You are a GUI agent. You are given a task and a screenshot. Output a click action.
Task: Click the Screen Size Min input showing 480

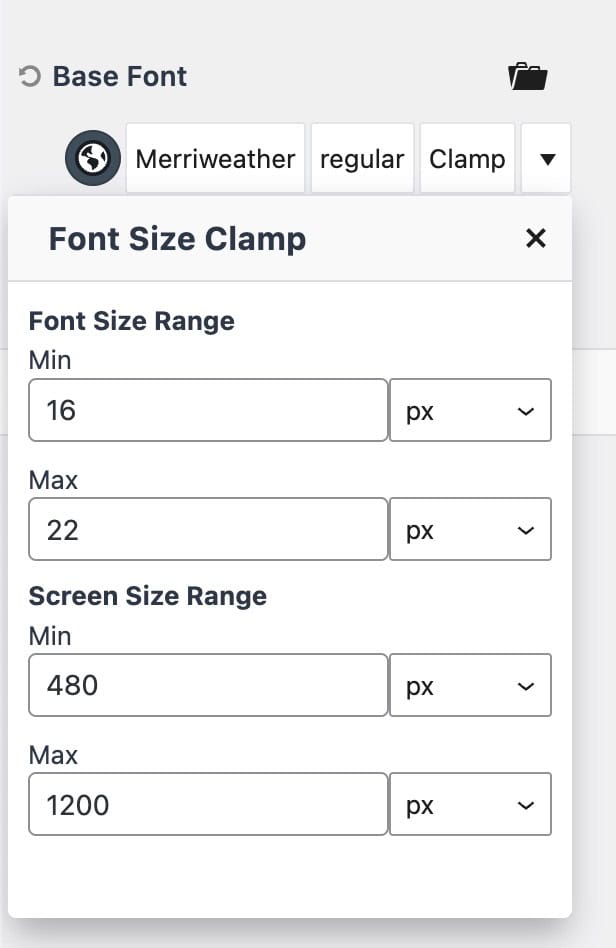(208, 685)
